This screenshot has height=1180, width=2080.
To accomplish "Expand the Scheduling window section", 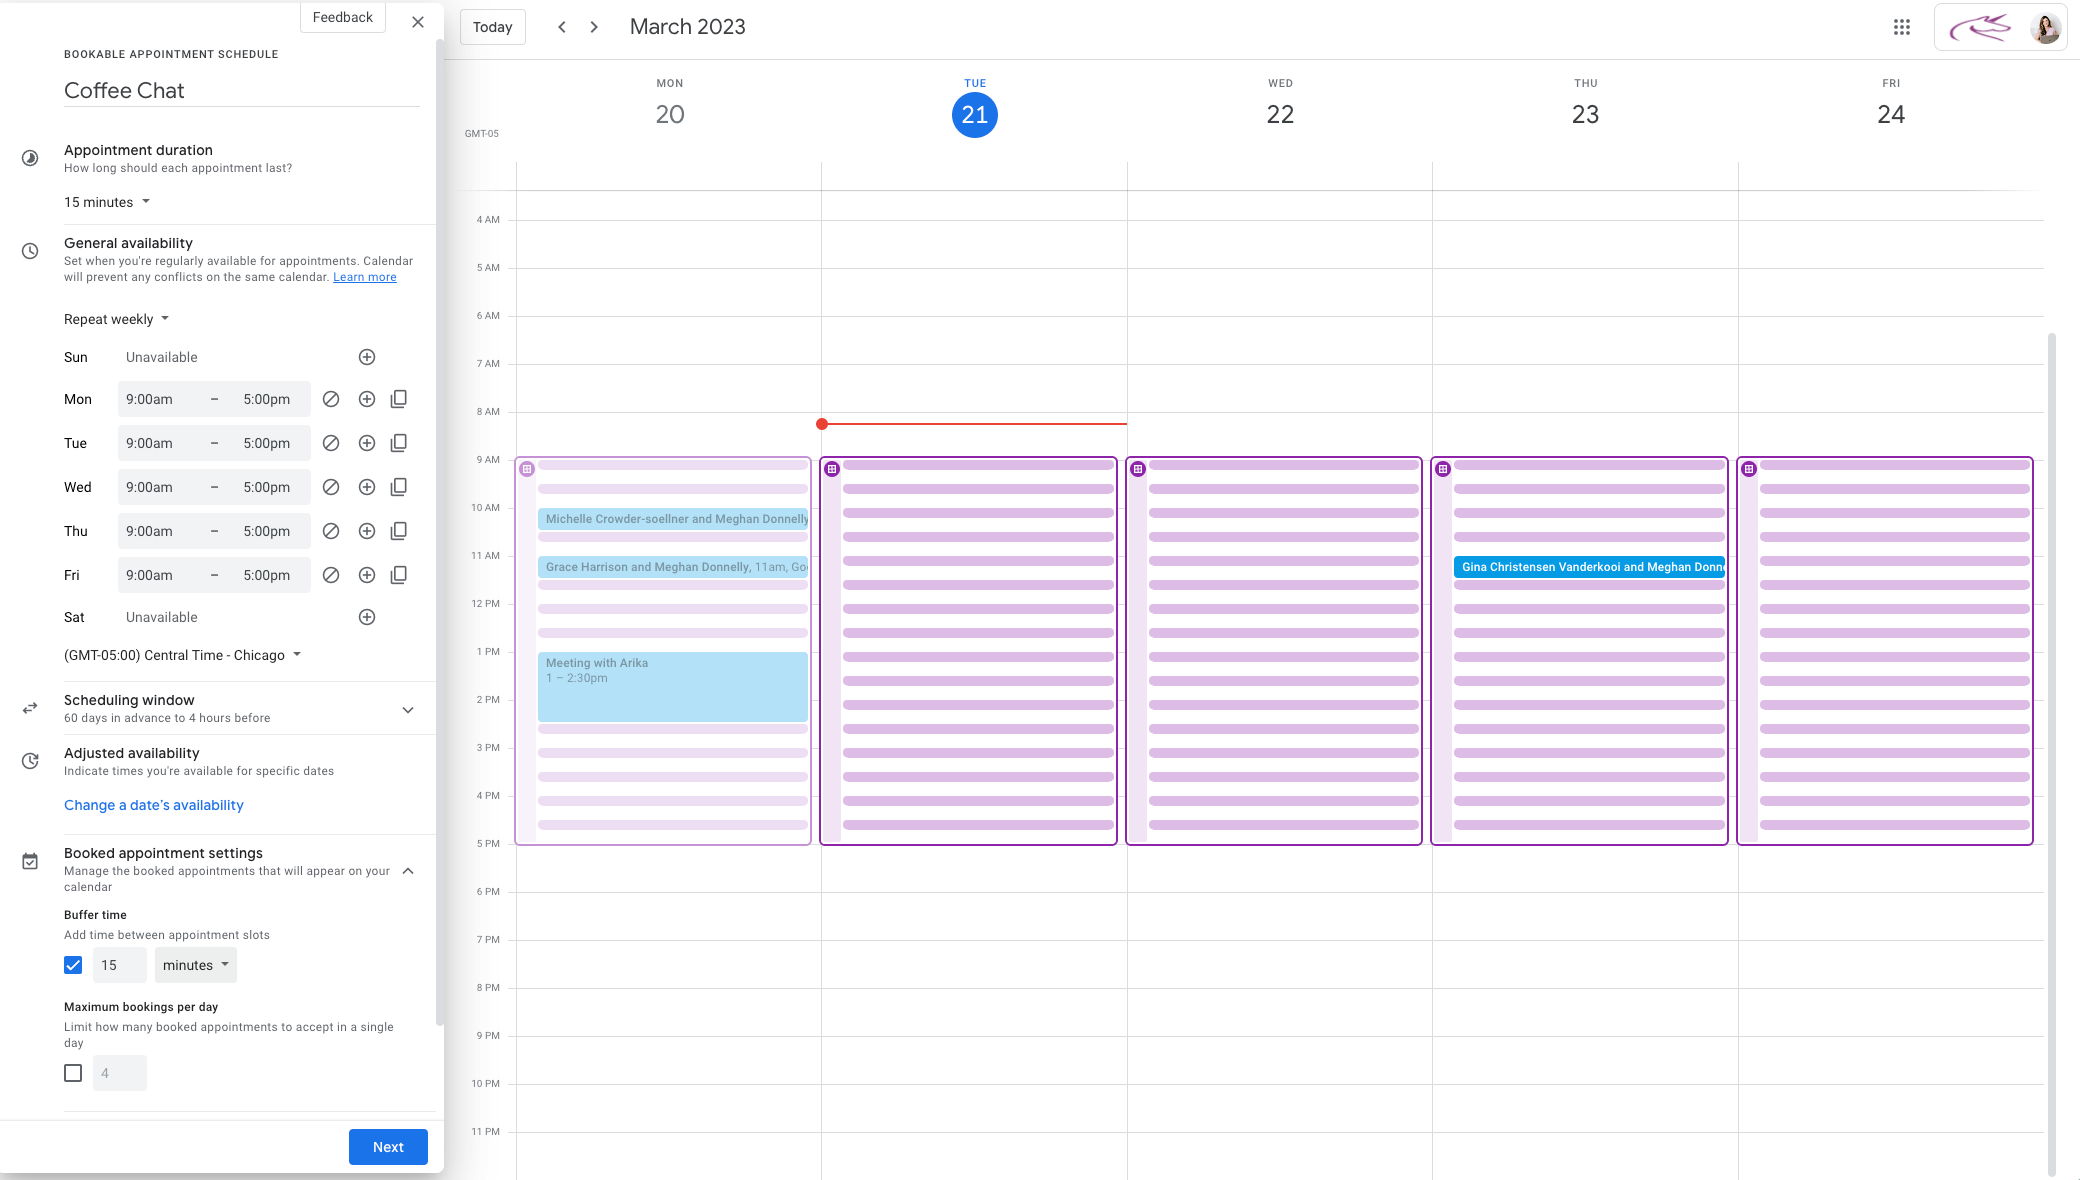I will click(408, 709).
